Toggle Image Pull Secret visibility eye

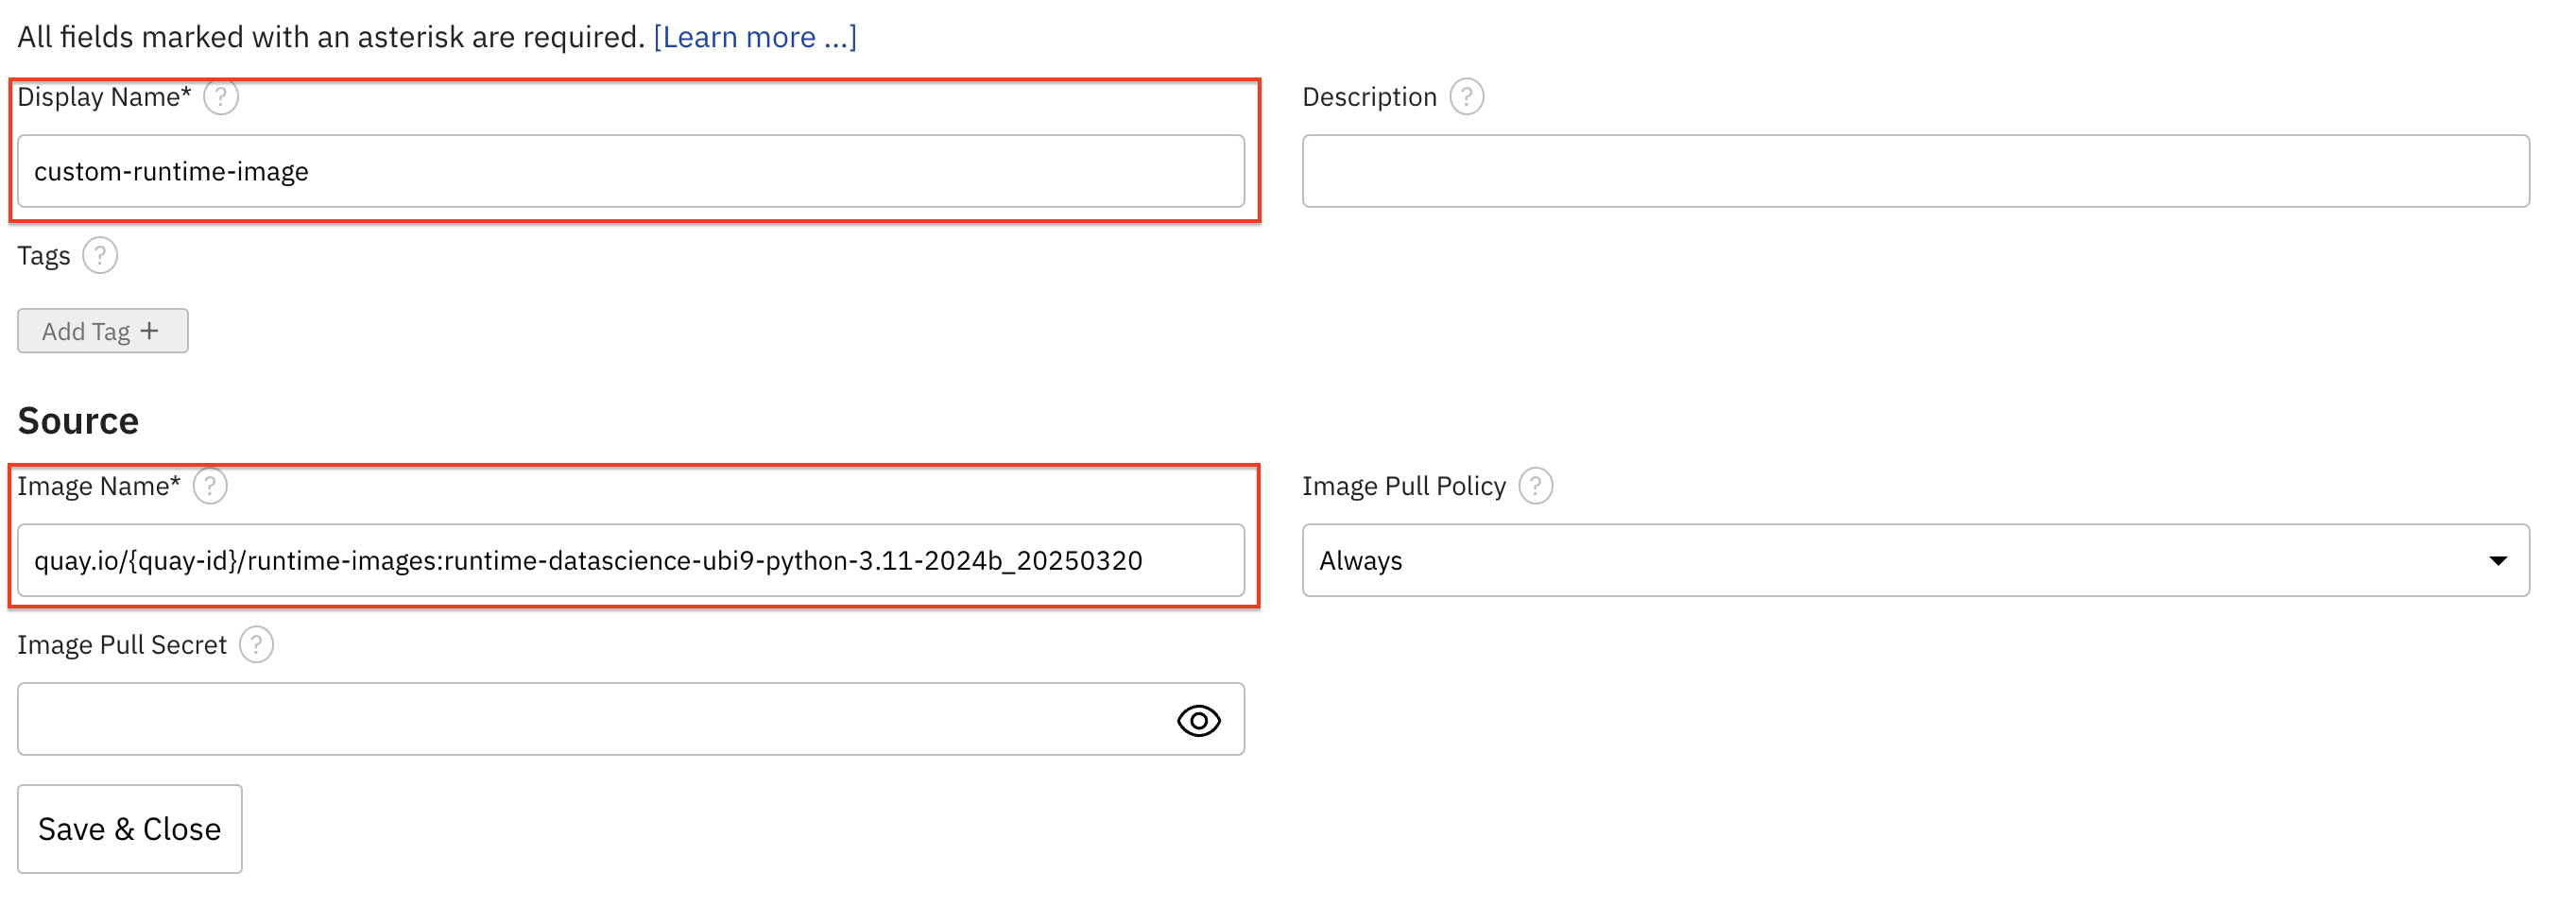[x=1198, y=721]
